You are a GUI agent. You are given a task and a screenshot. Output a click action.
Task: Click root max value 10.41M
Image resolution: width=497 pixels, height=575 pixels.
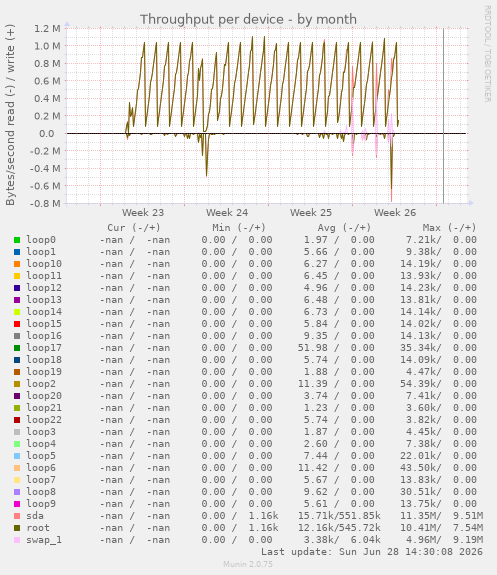point(420,528)
